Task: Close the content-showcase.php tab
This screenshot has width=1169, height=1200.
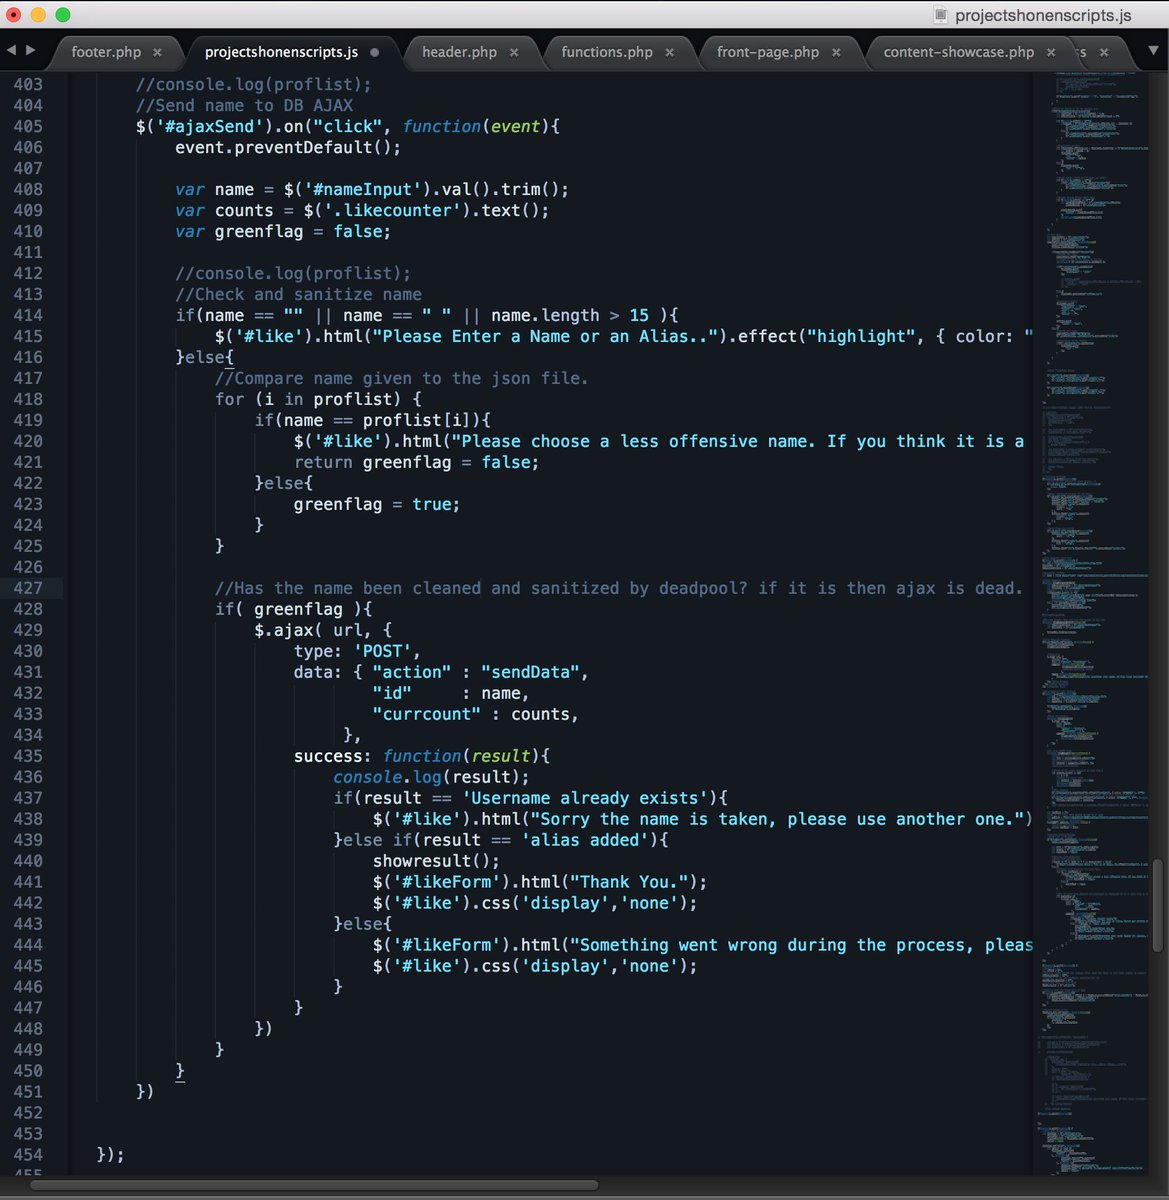Action: click(x=1051, y=53)
